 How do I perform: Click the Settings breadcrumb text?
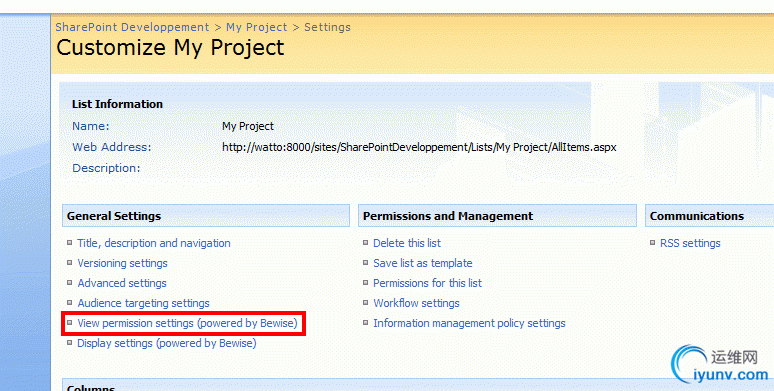point(327,27)
